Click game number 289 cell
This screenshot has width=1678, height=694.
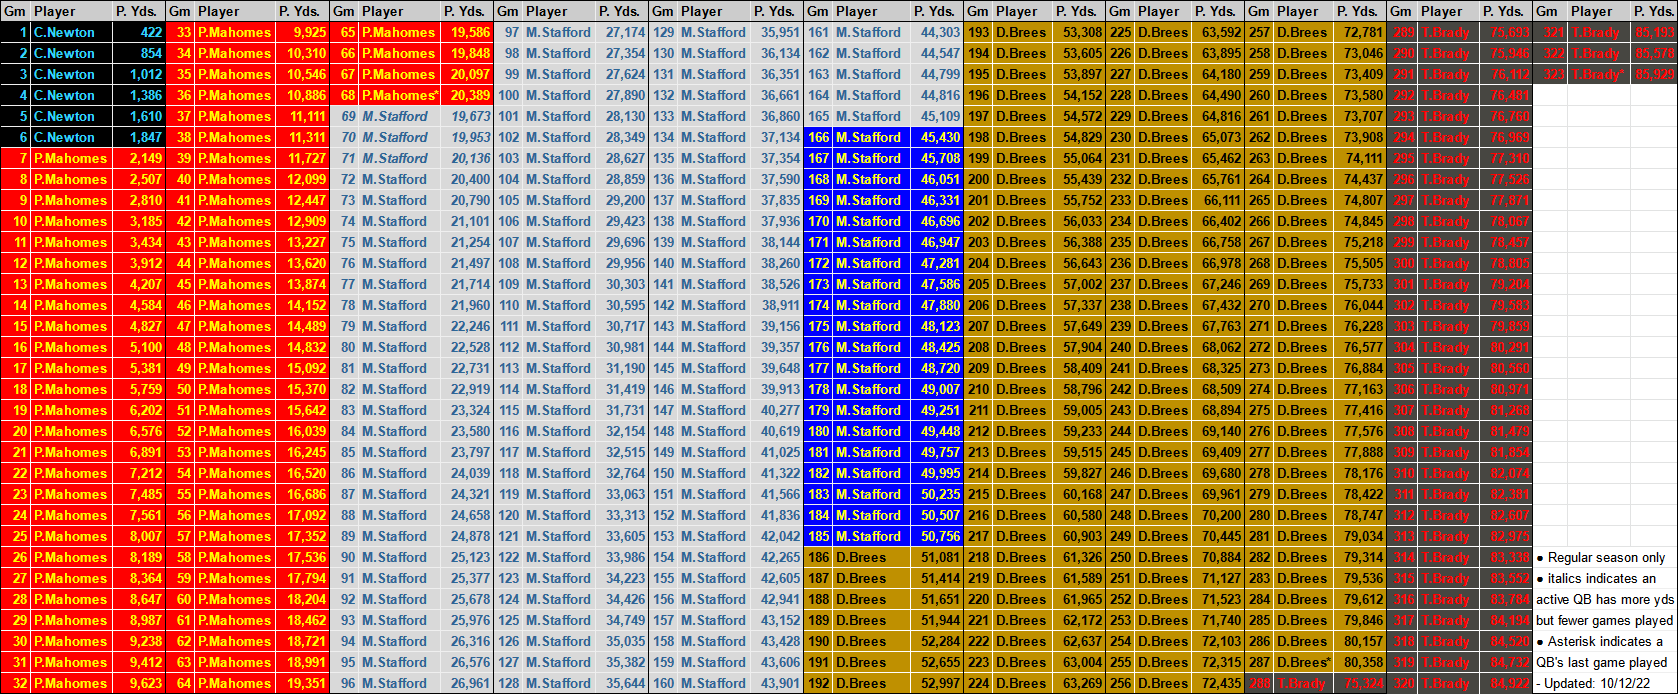(x=1403, y=32)
